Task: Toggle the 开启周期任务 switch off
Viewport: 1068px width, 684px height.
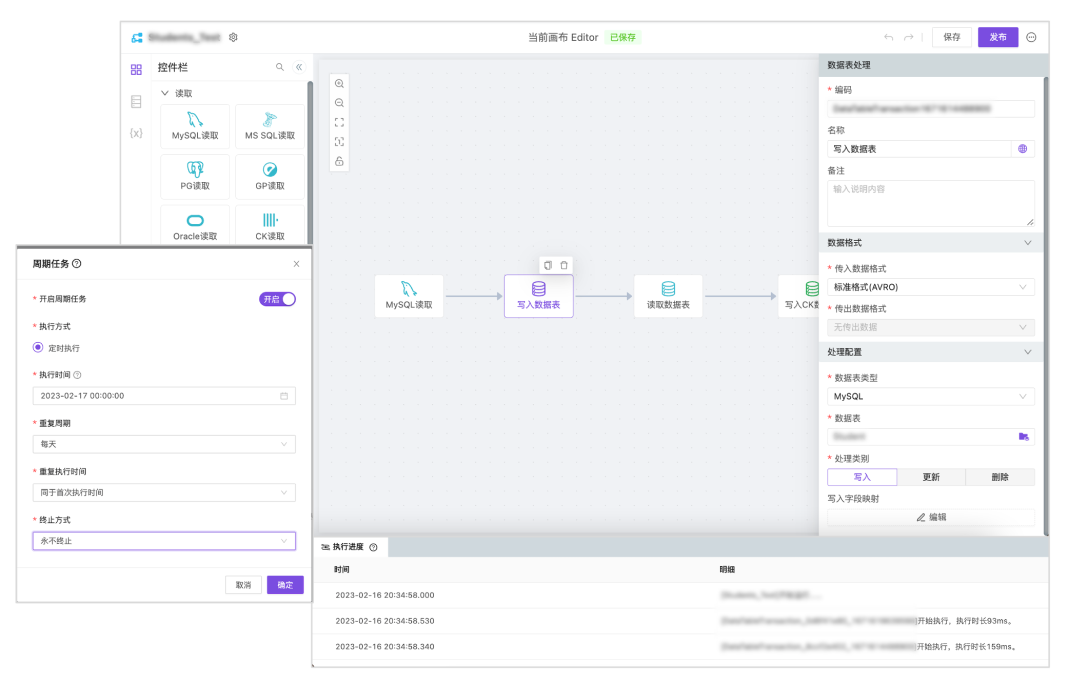Action: [x=278, y=299]
